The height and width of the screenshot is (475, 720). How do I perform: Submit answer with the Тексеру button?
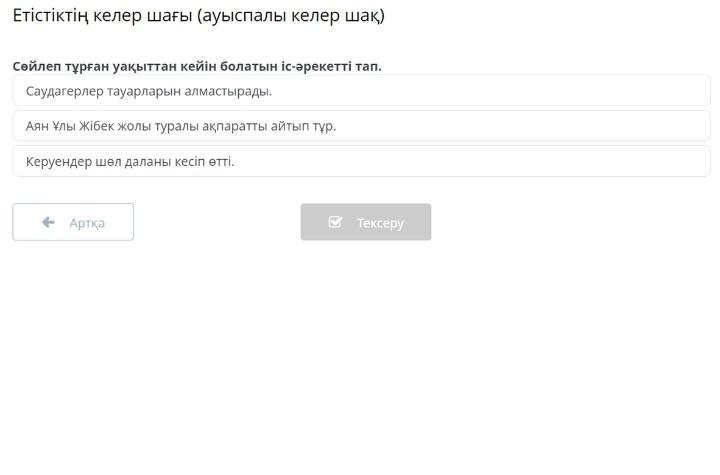[x=366, y=222]
